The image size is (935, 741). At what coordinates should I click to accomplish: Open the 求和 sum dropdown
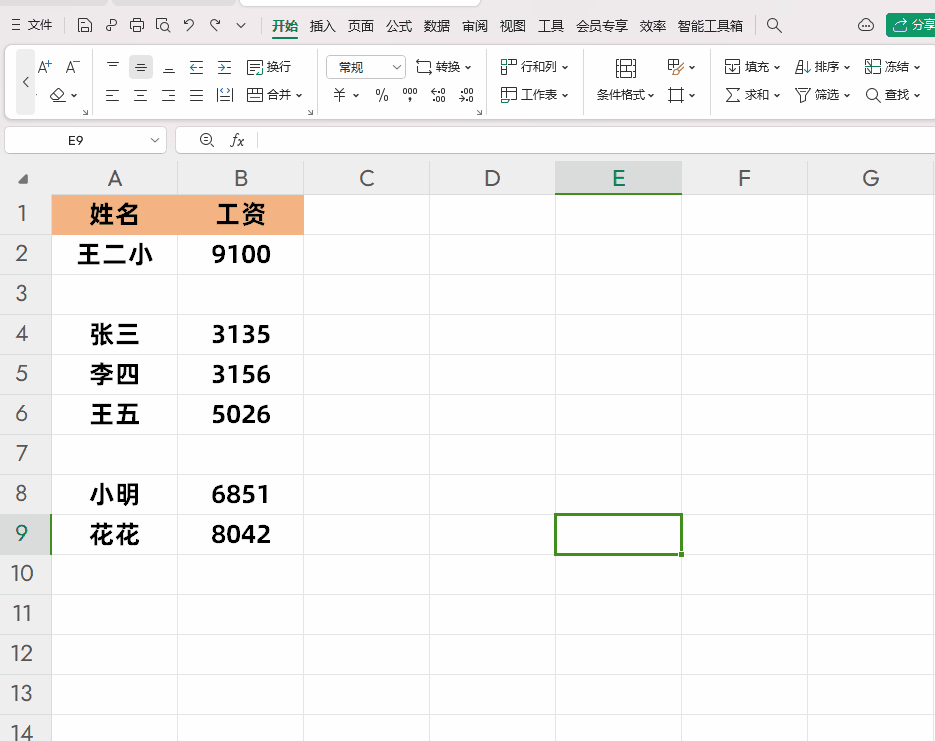752,95
